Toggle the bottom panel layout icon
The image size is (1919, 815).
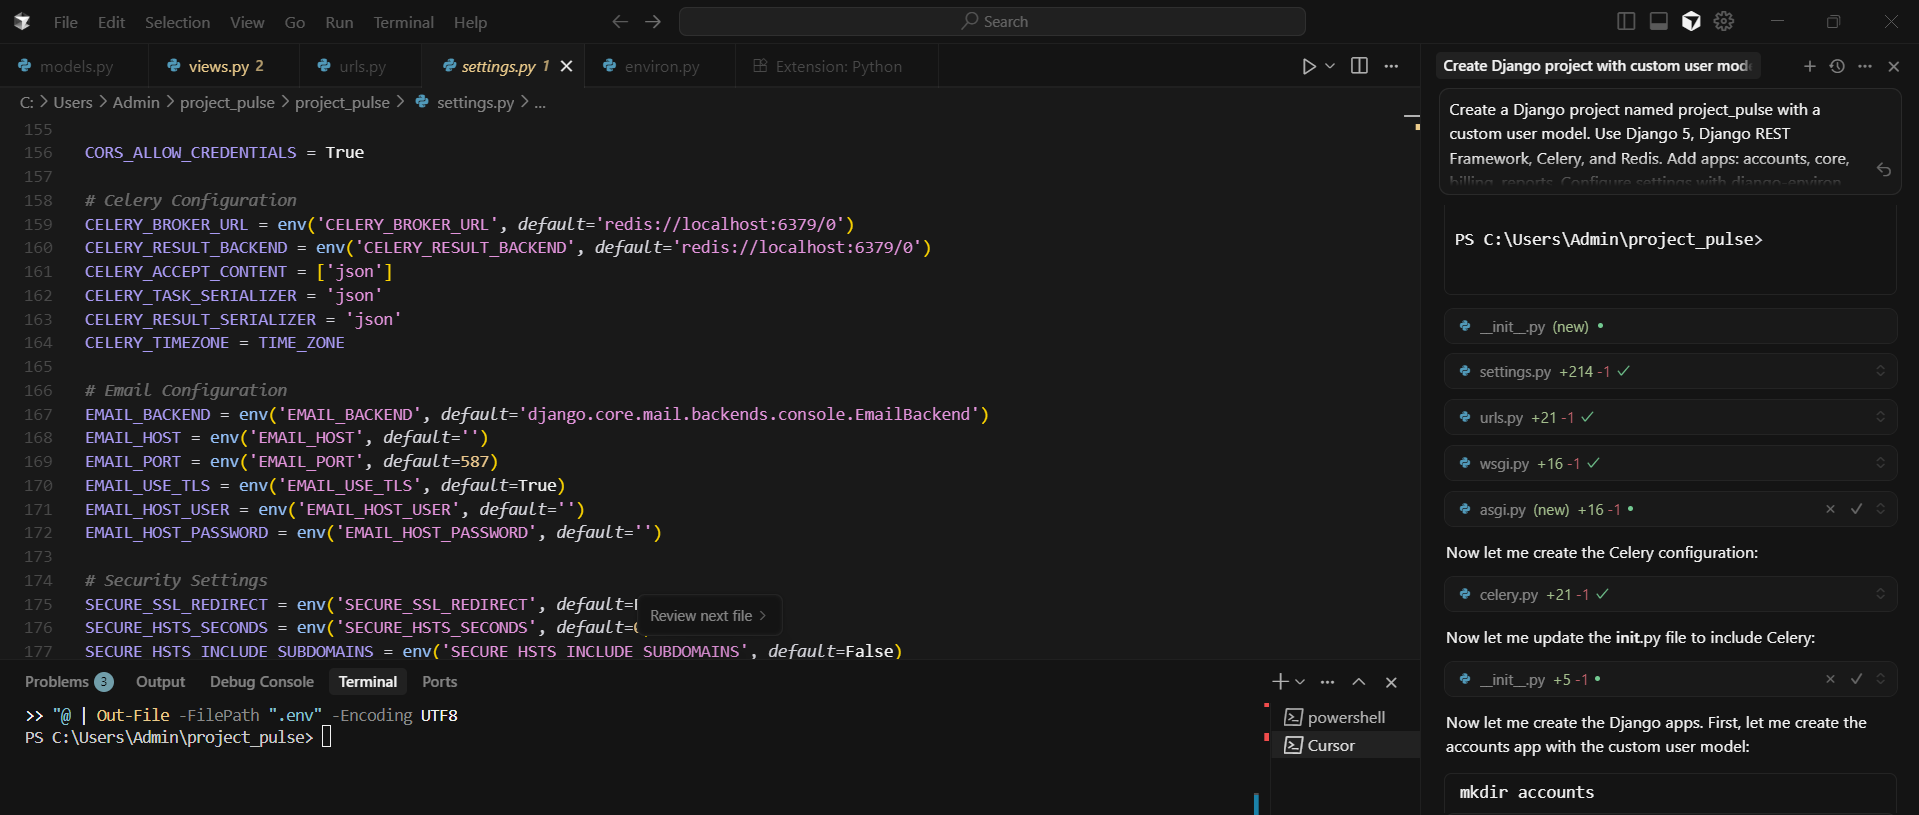[x=1659, y=21]
